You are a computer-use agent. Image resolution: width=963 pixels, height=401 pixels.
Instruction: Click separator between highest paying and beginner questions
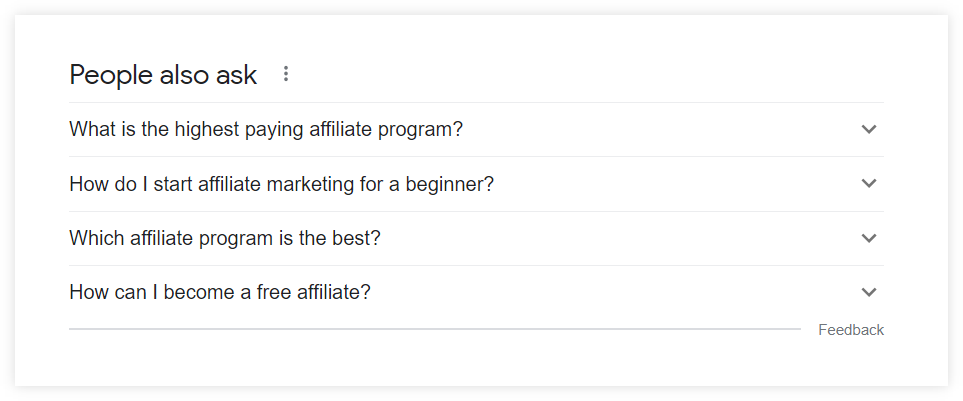click(x=476, y=156)
